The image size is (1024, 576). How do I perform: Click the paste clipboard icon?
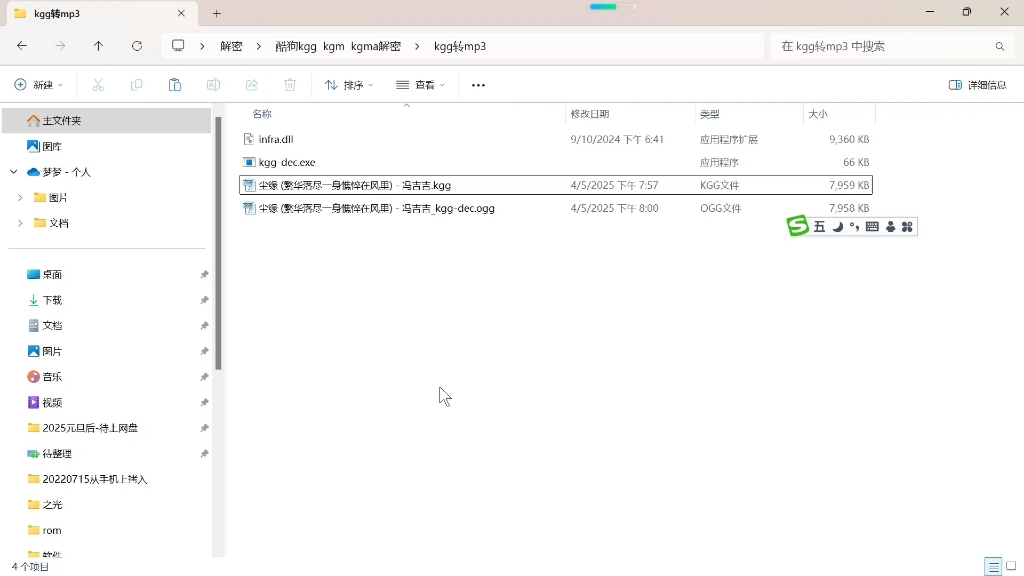pyautogui.click(x=174, y=85)
